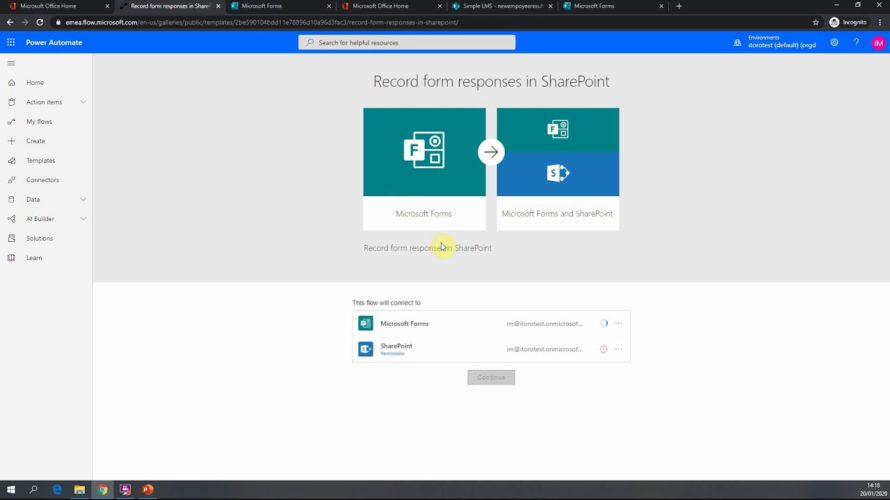
Task: Go to Home in sidebar
Action: click(35, 82)
